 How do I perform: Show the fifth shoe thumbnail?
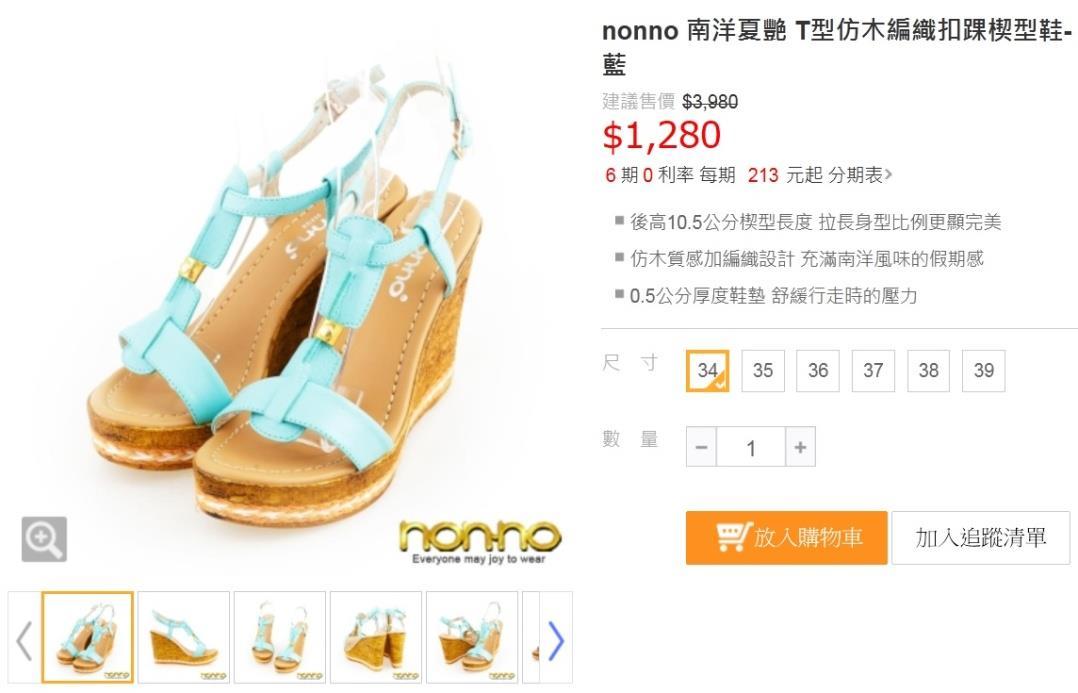point(472,637)
